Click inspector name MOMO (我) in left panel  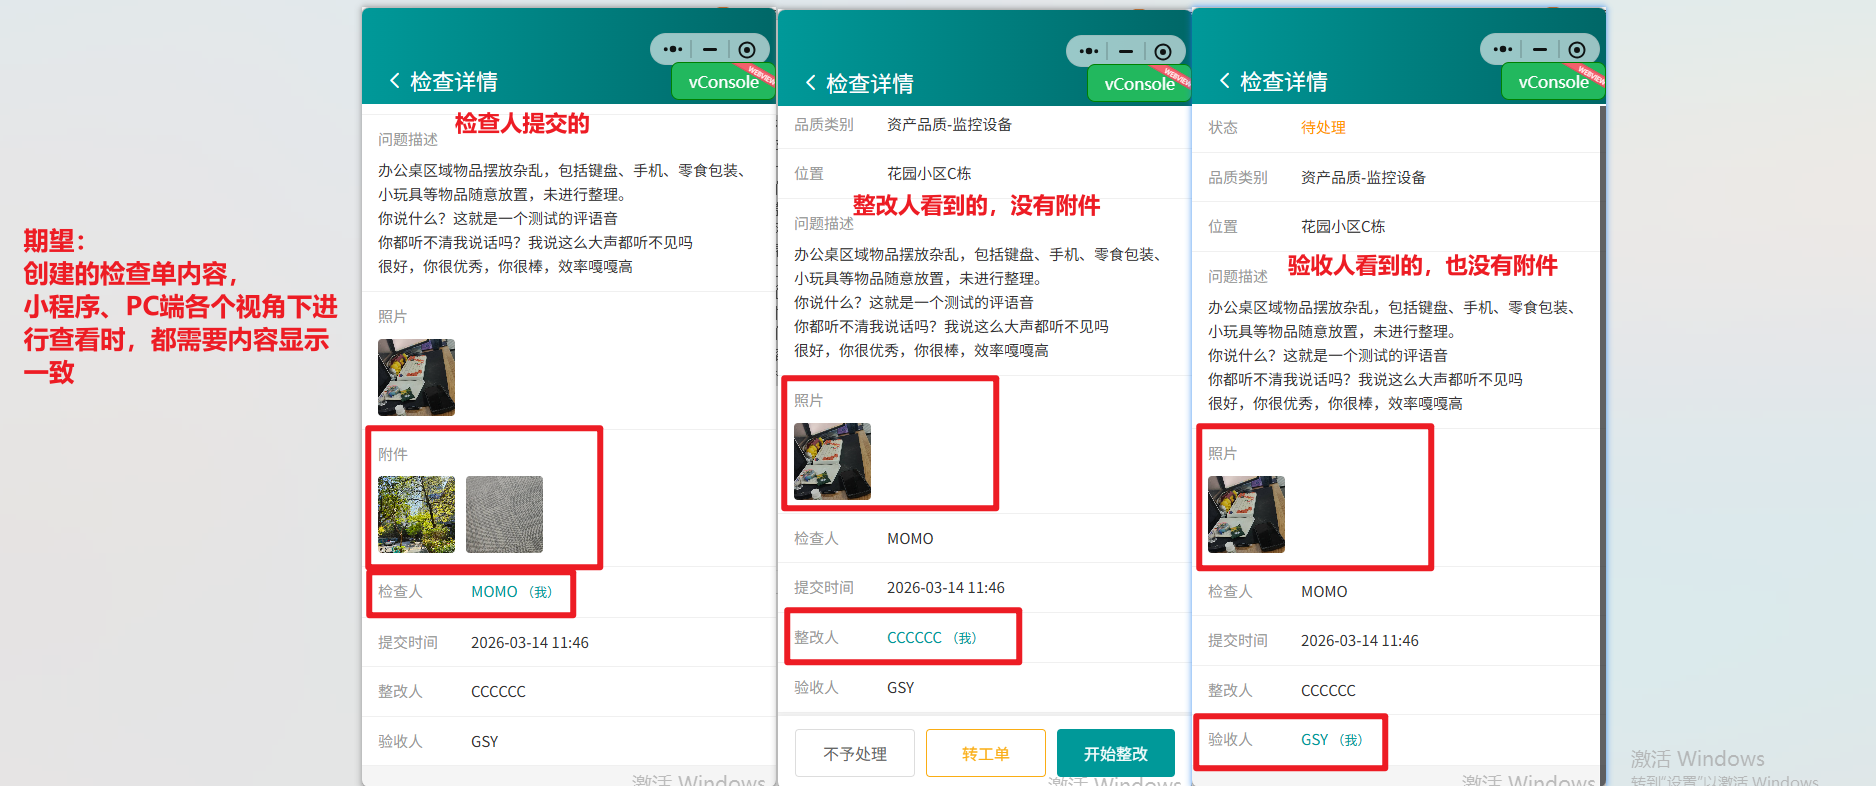(511, 592)
